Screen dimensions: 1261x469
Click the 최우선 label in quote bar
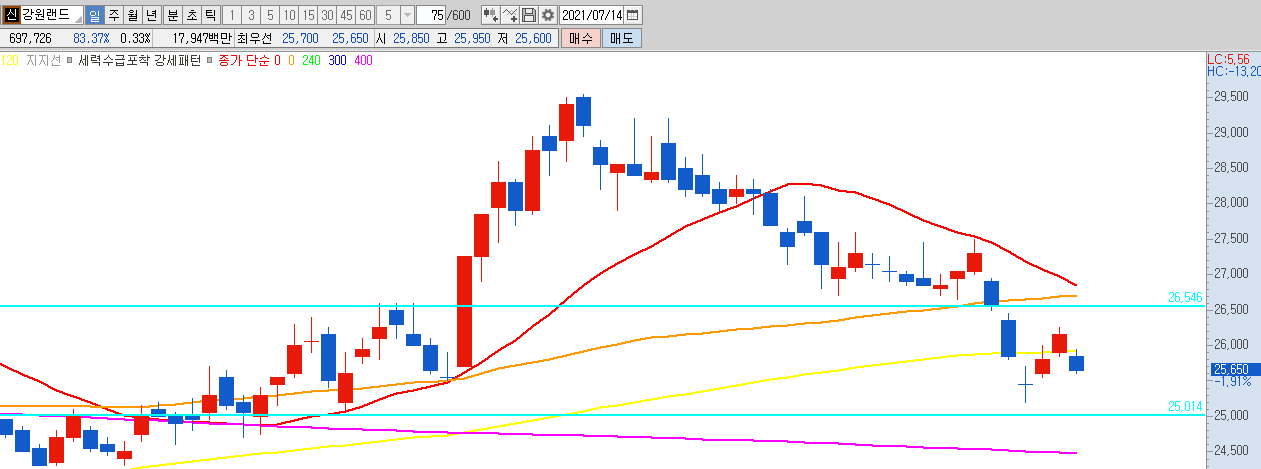255,38
